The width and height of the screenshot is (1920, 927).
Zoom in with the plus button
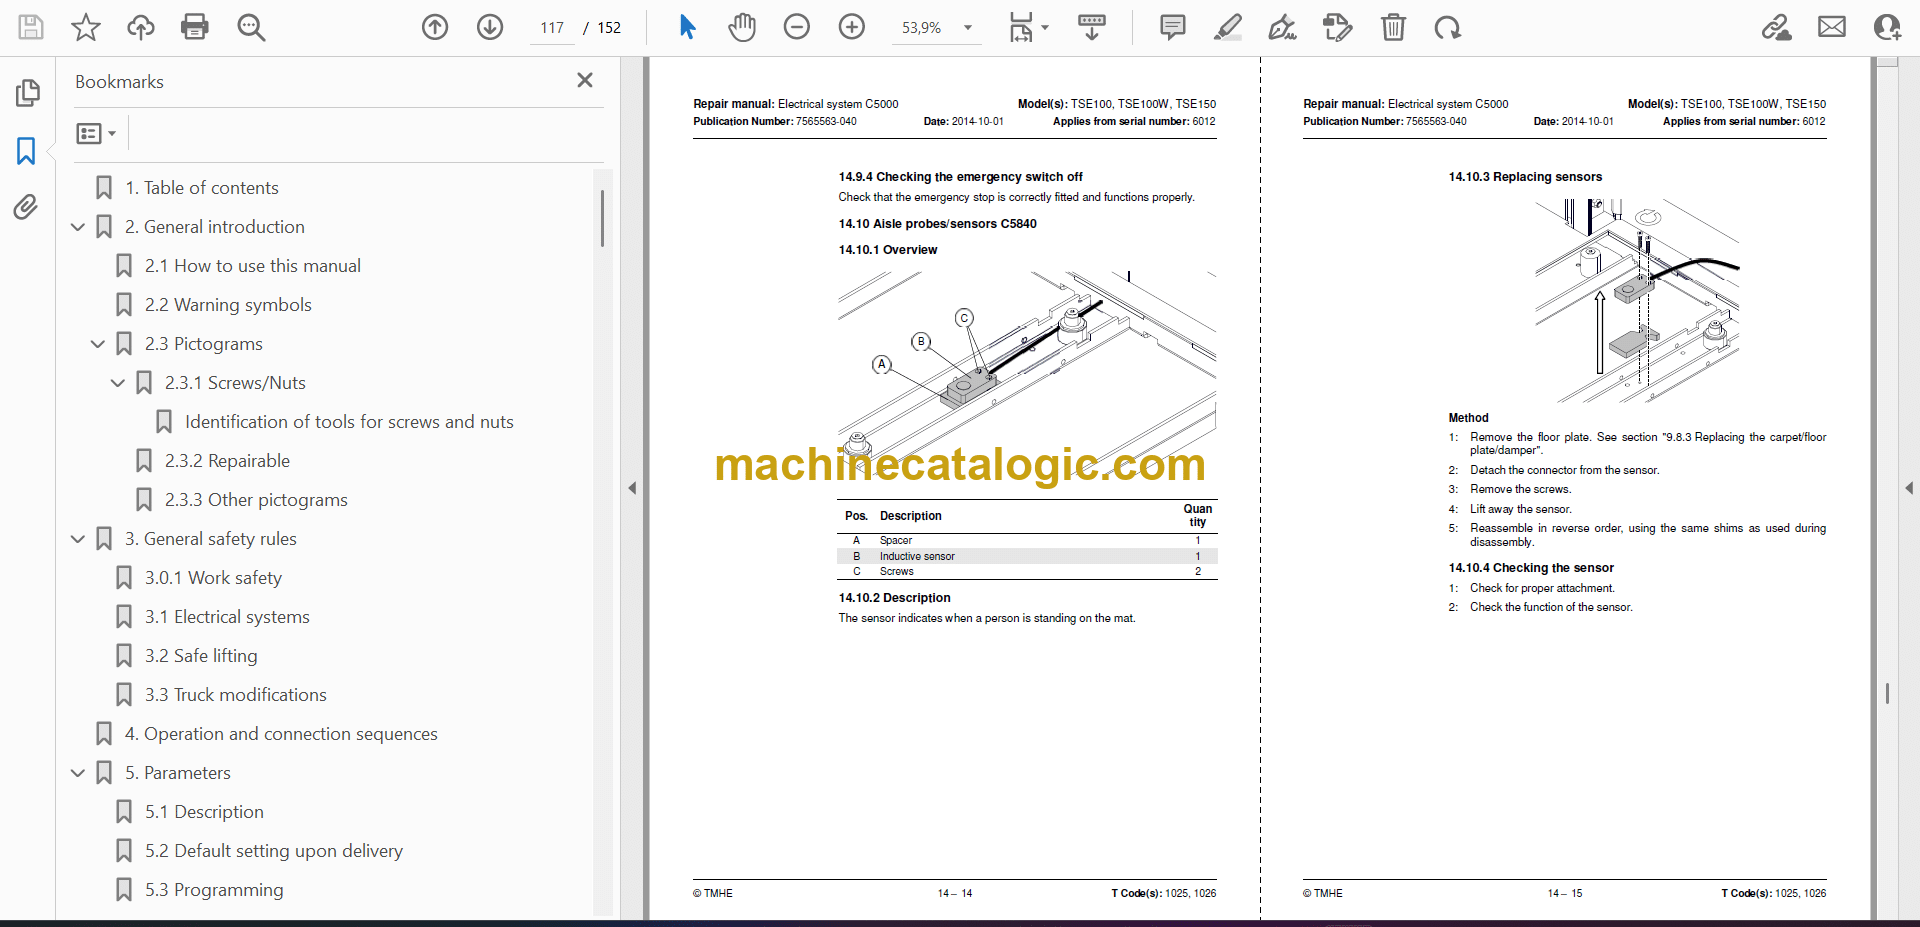(x=852, y=27)
